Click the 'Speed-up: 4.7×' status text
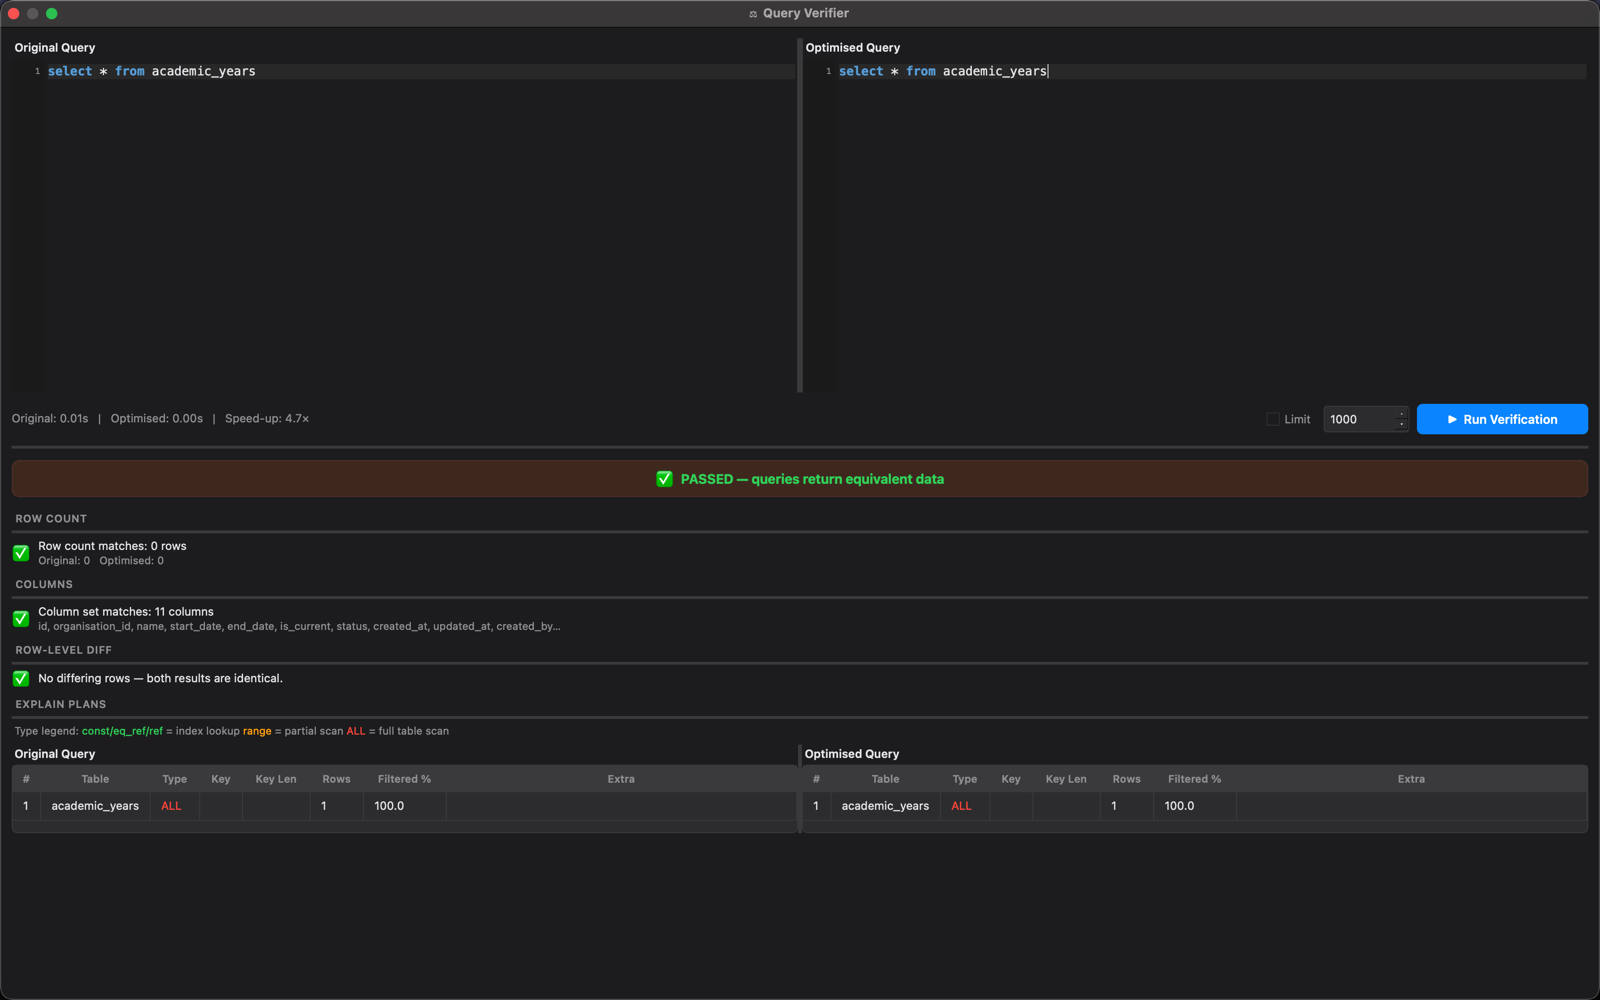 [267, 419]
